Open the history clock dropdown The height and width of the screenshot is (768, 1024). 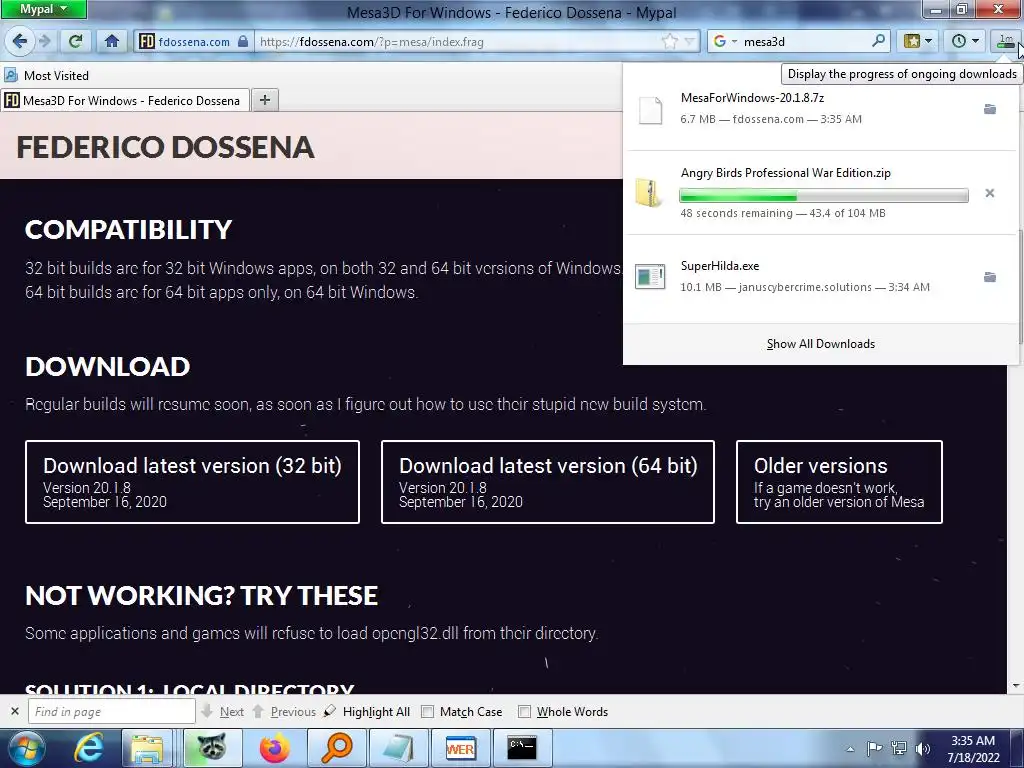click(x=965, y=41)
